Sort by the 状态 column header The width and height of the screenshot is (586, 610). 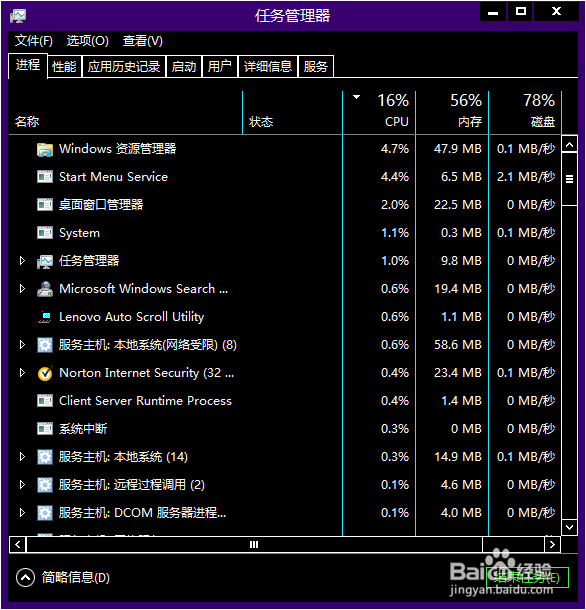pos(292,113)
